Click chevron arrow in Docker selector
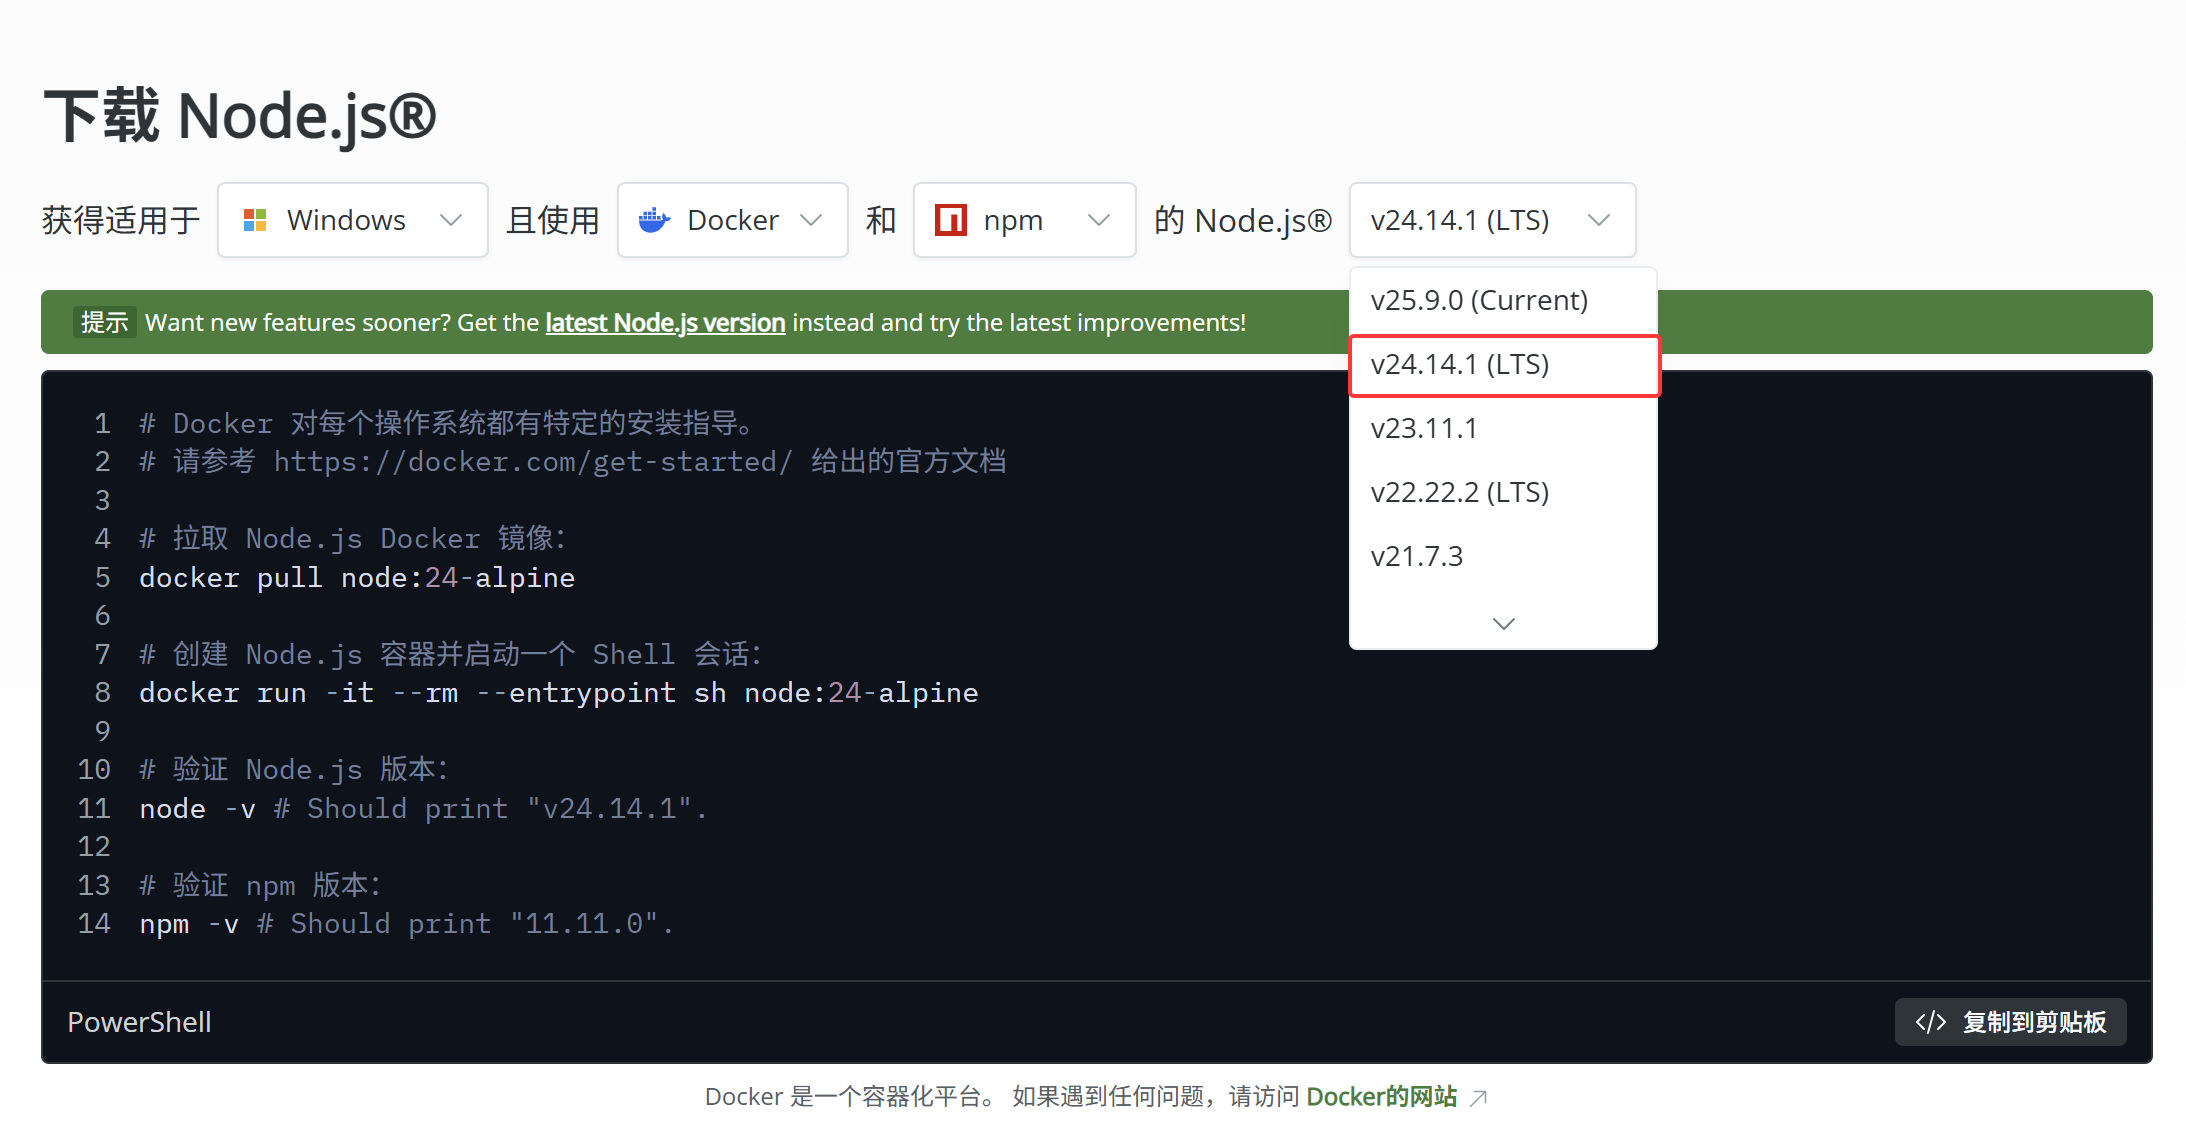 click(x=811, y=220)
